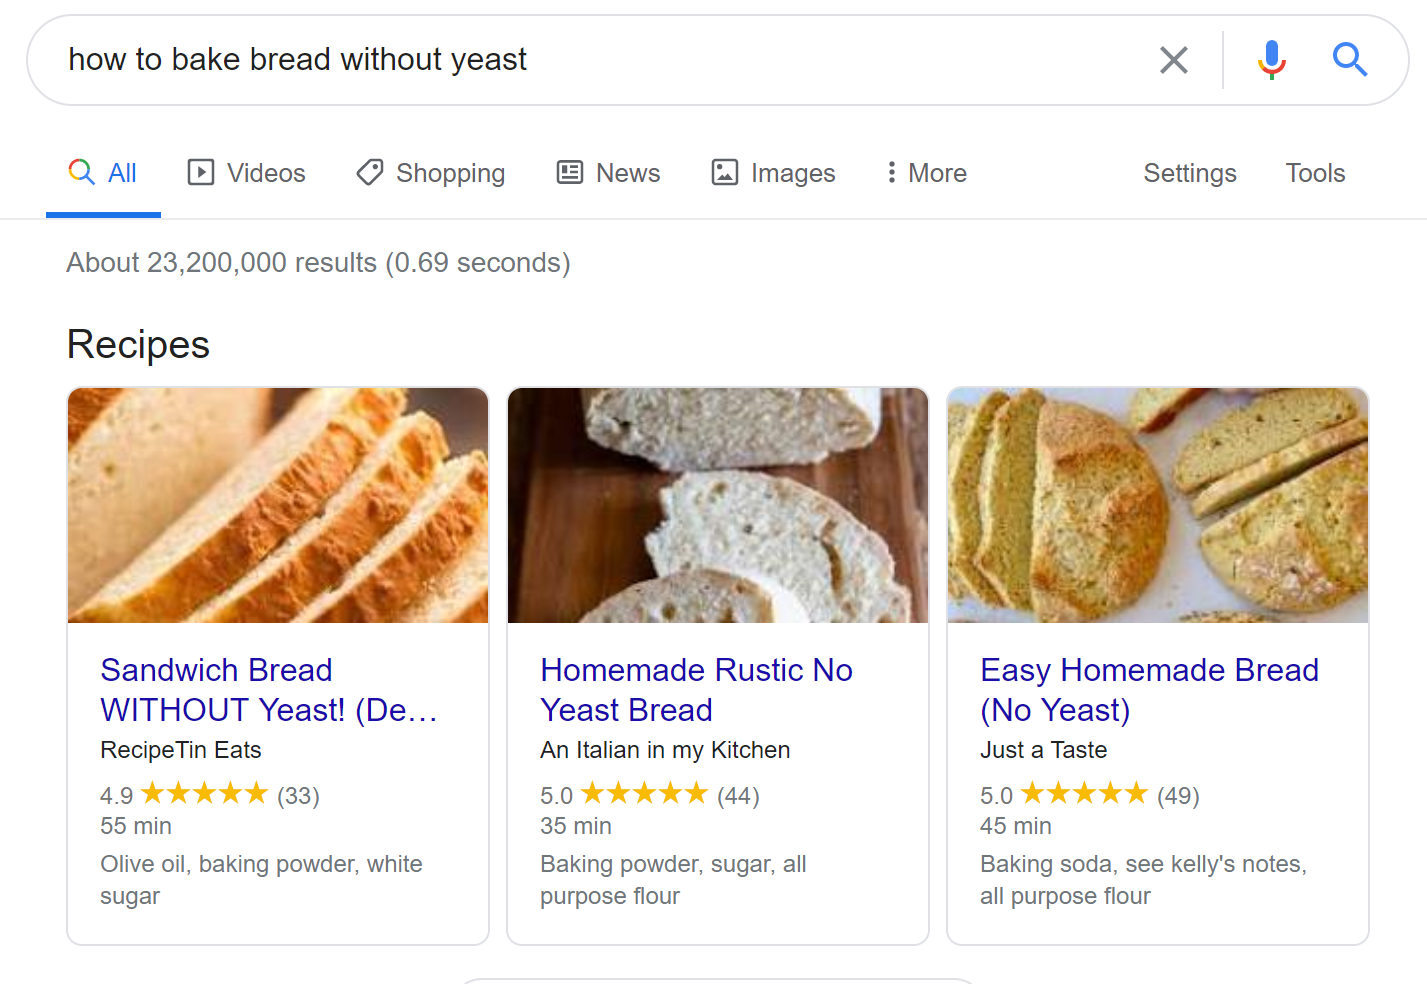
Task: Clear the search query with the X icon
Action: [1173, 60]
